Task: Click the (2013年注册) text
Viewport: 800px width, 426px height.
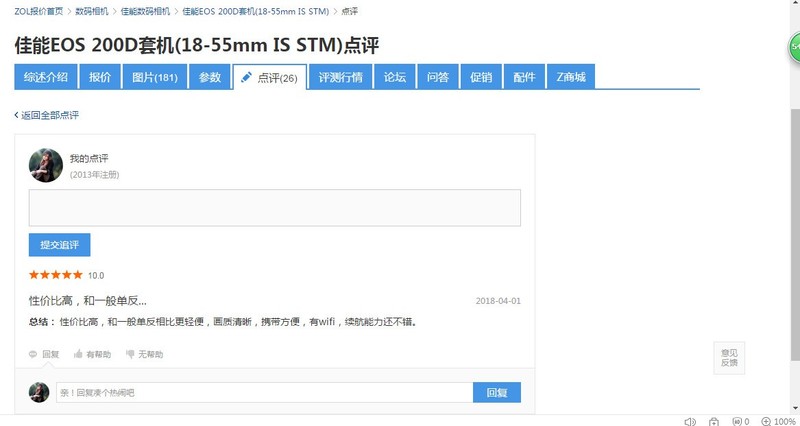Action: (94, 174)
